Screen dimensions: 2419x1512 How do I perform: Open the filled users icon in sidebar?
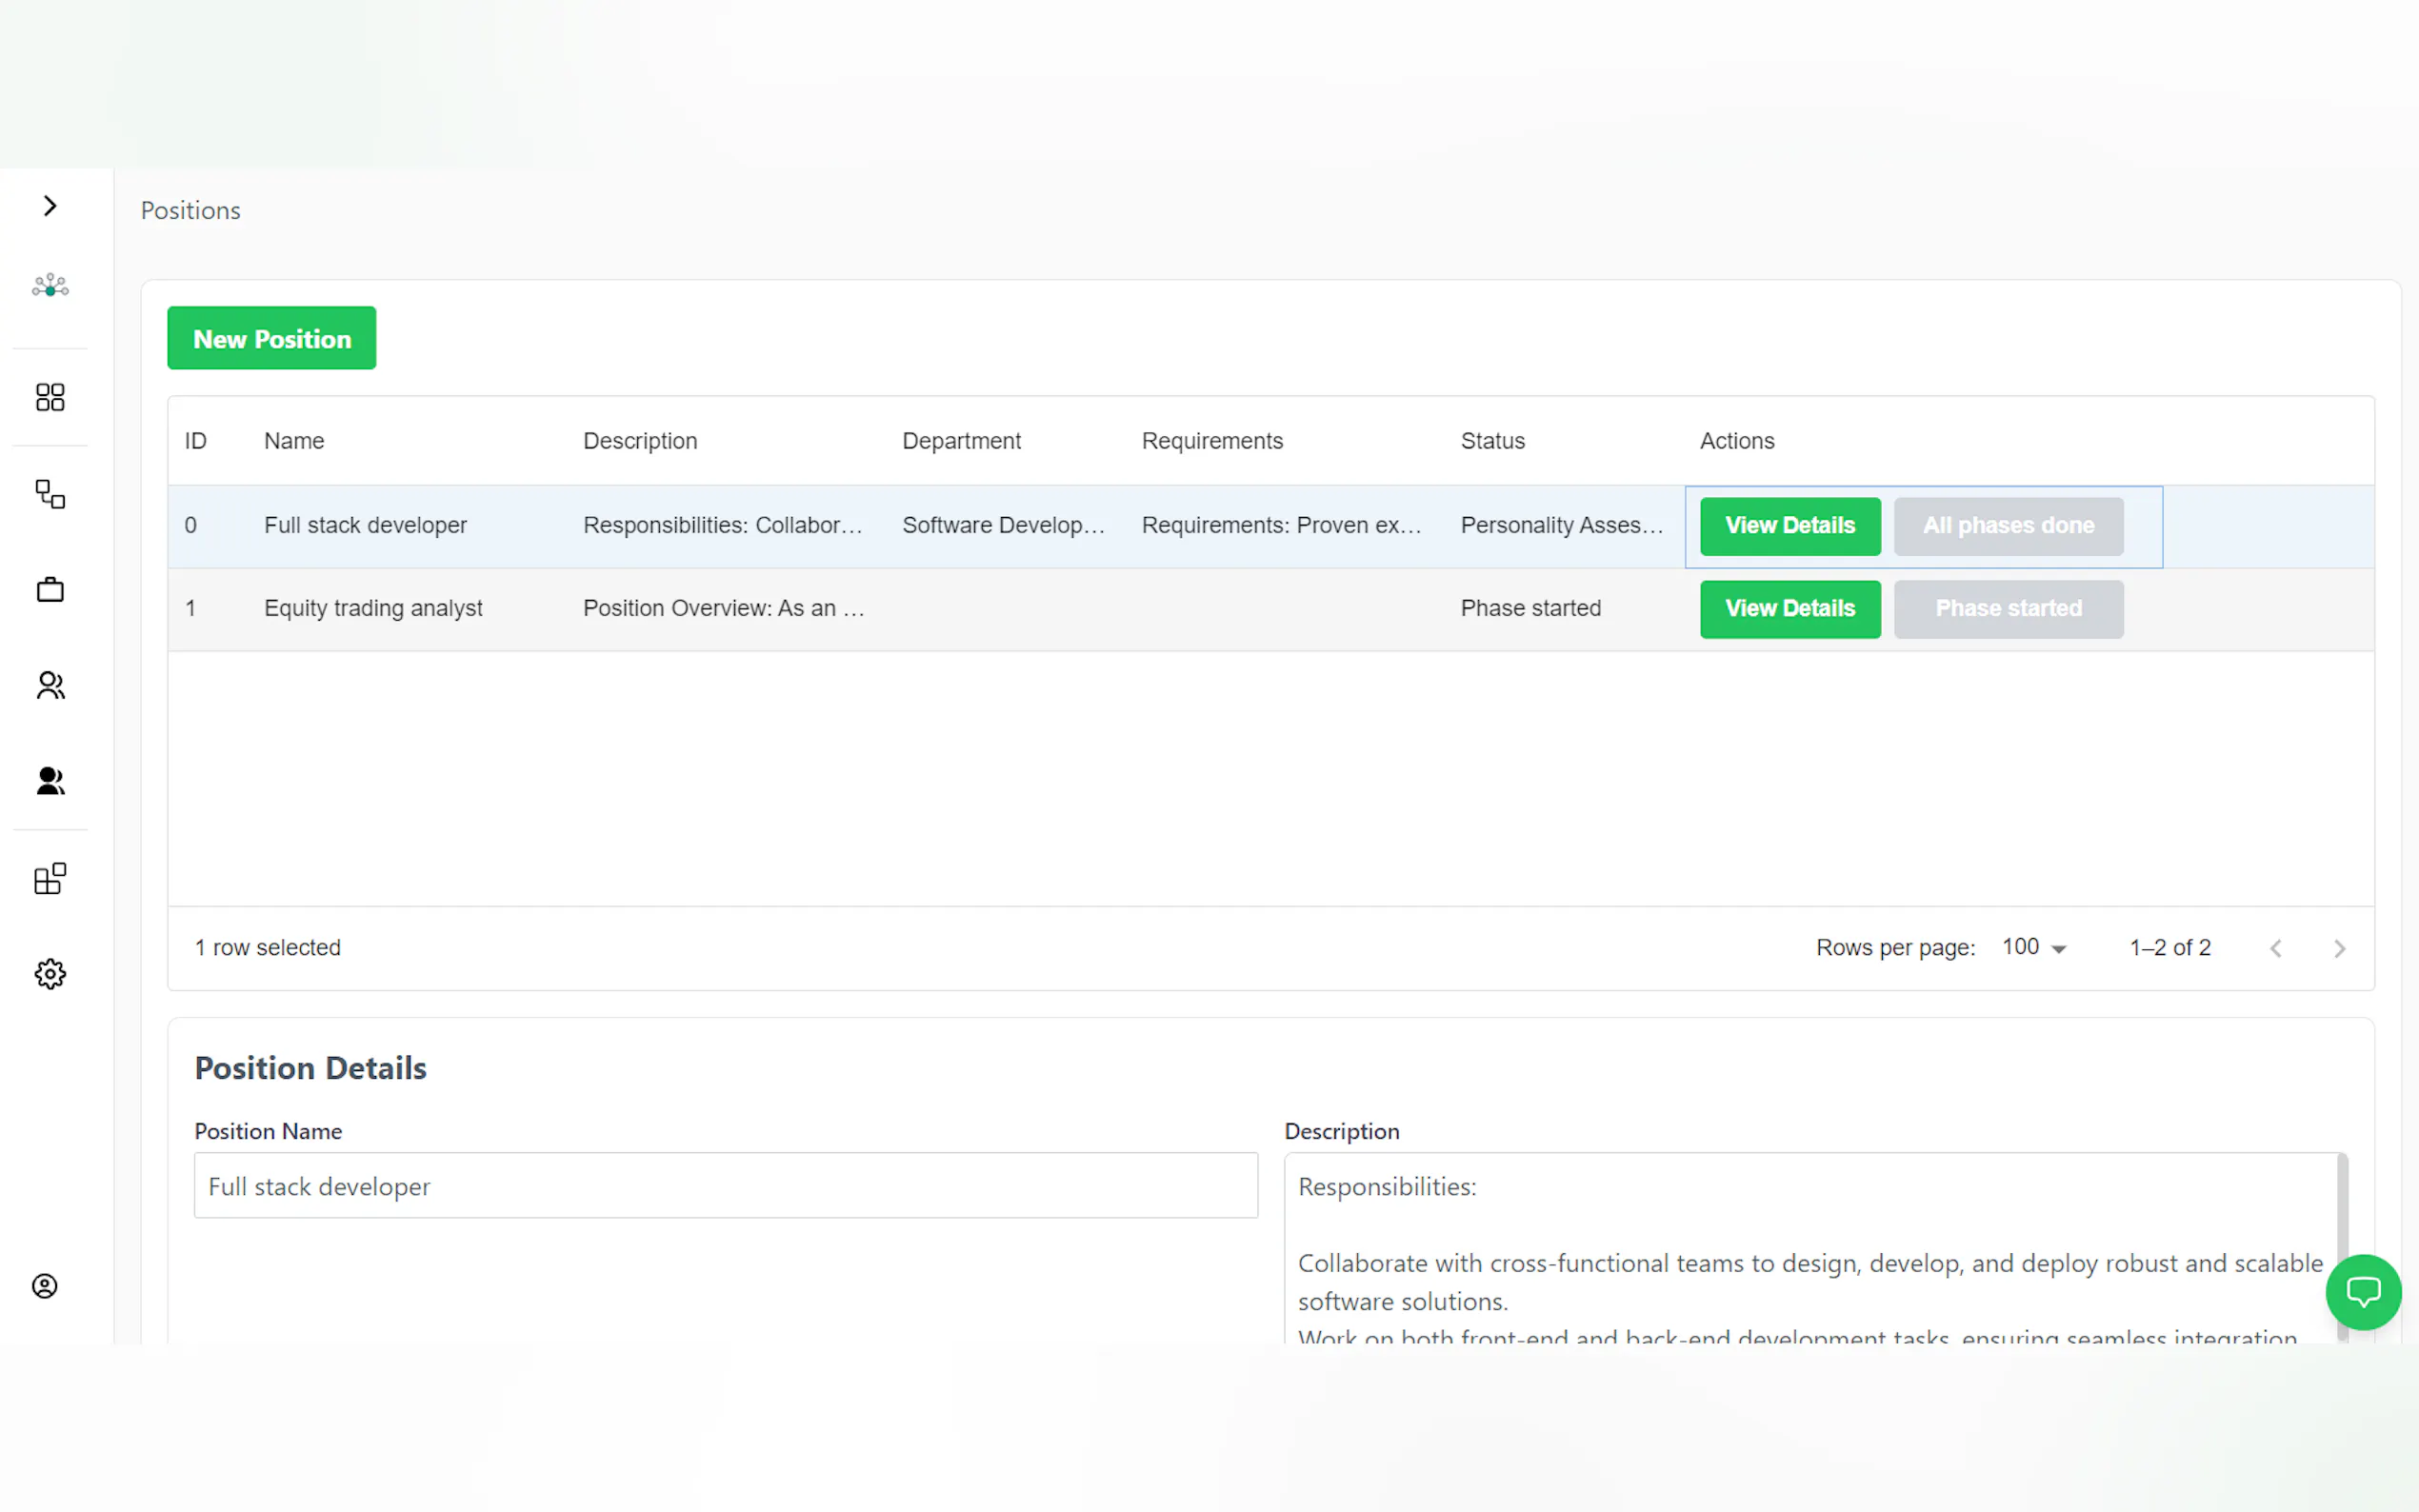click(50, 781)
